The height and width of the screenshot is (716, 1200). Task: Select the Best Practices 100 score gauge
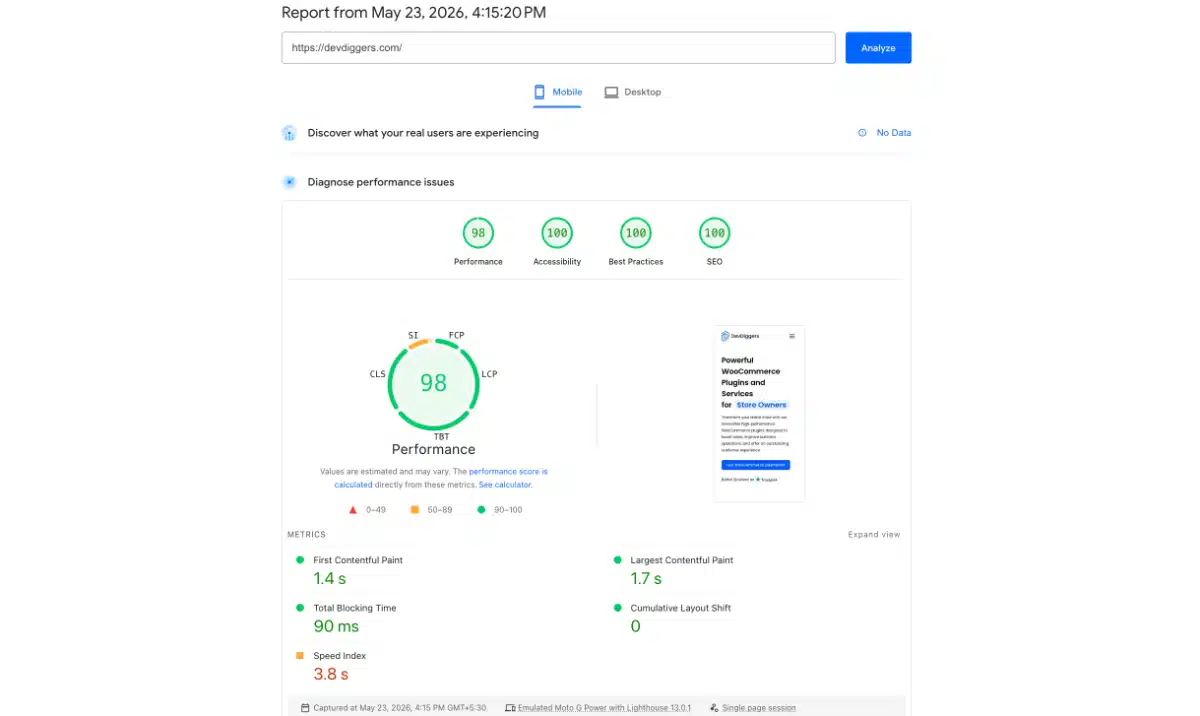(635, 233)
